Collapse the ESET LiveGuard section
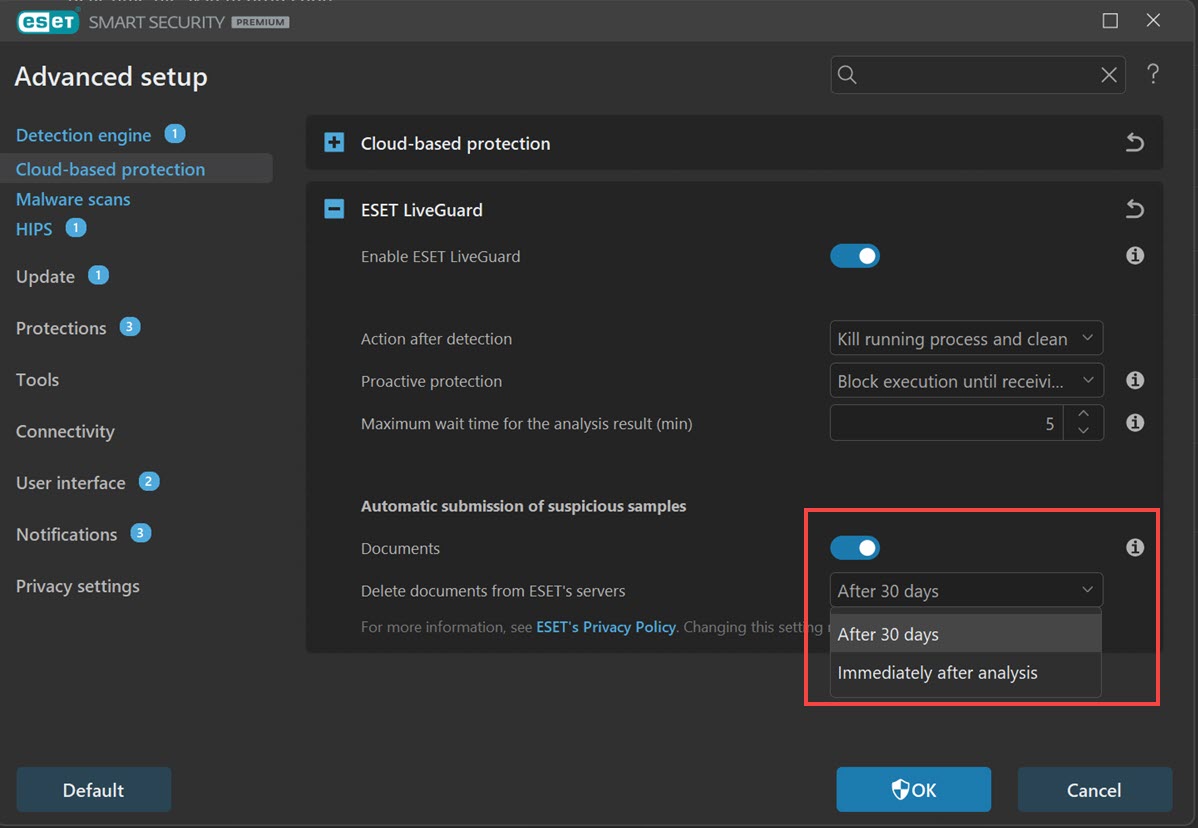1198x828 pixels. point(334,209)
